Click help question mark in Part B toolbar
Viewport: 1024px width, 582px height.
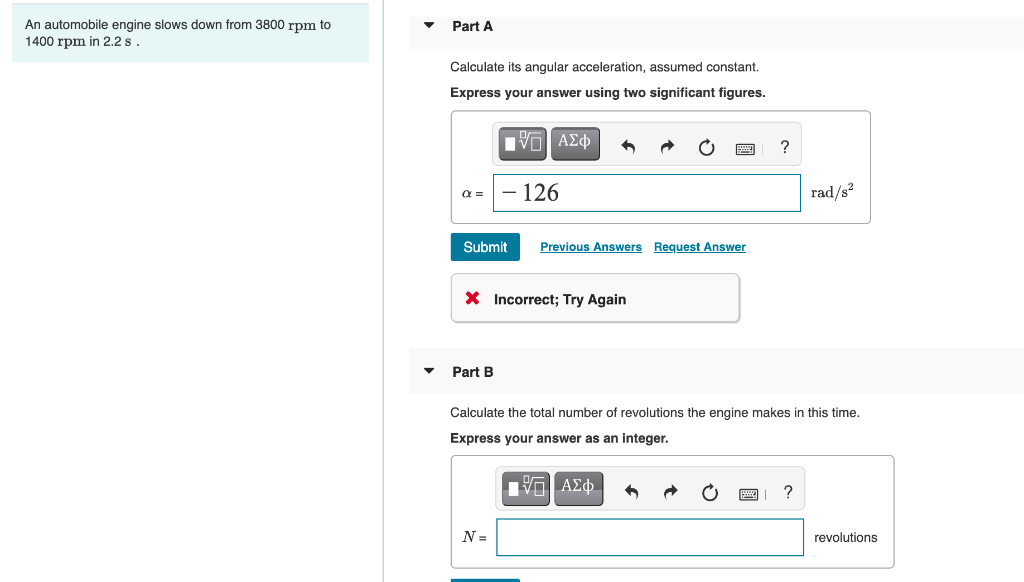788,492
